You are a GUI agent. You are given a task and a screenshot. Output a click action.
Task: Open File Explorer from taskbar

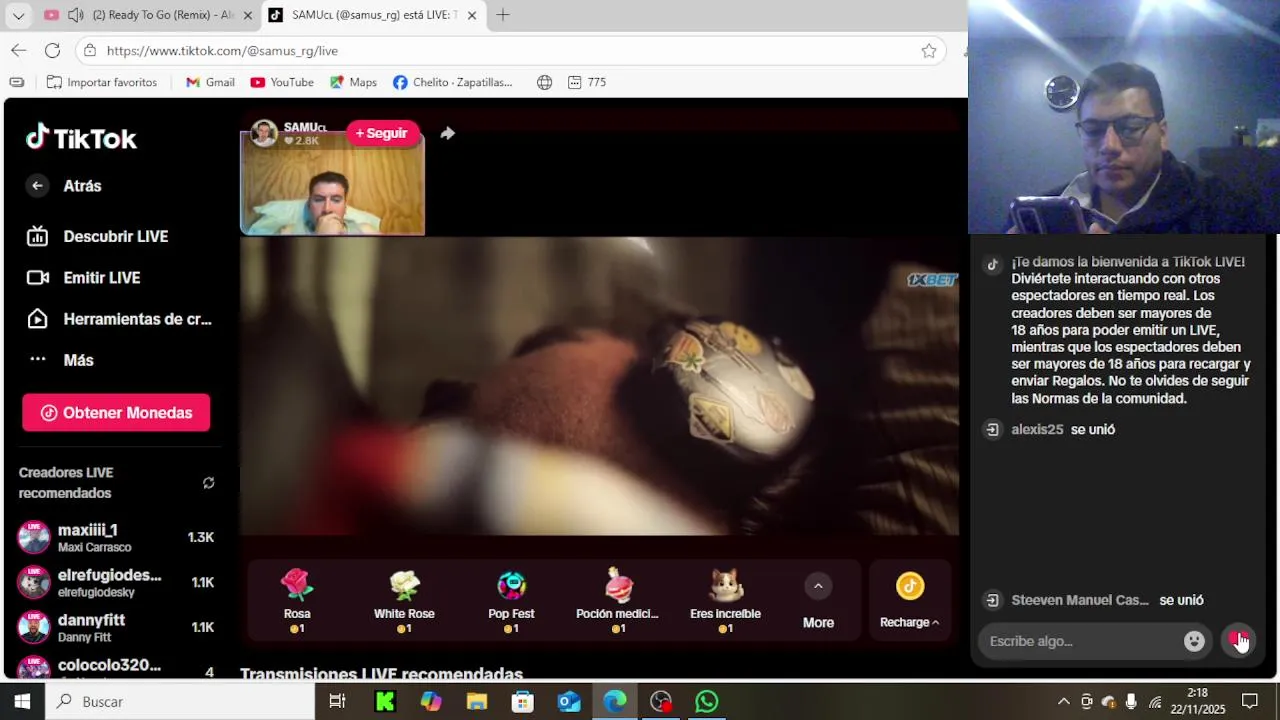[477, 701]
